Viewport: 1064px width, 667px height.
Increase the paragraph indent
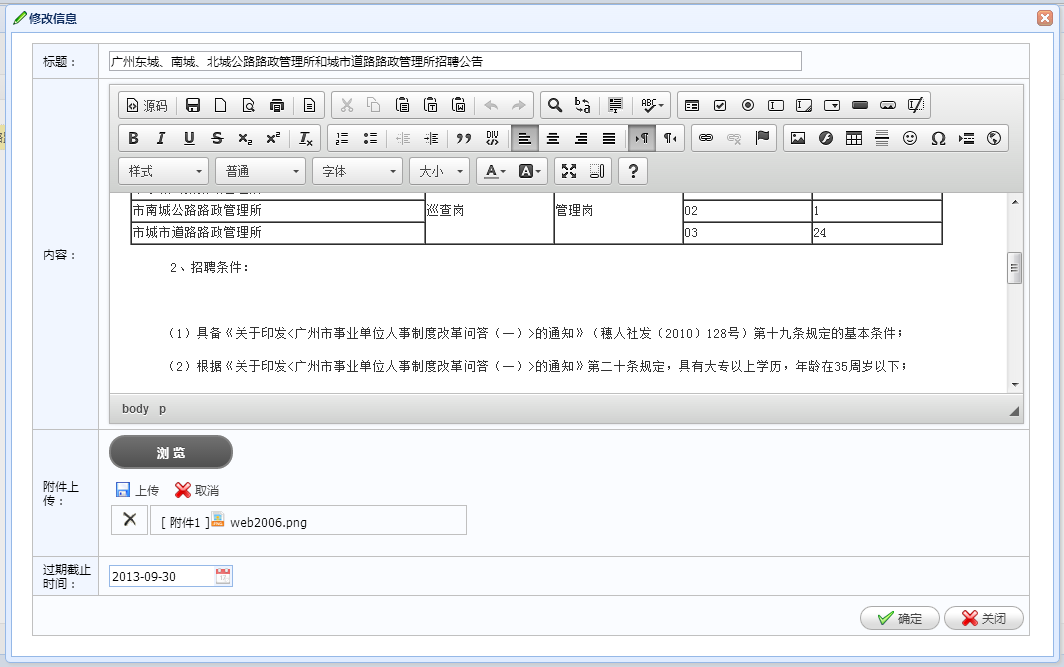pyautogui.click(x=431, y=138)
